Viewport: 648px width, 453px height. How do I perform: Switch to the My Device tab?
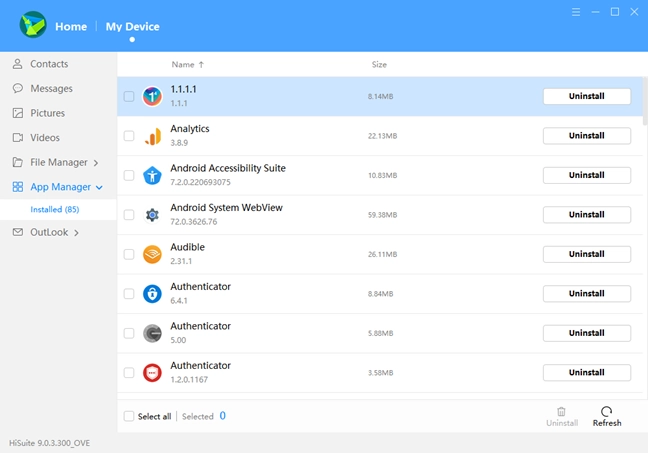tap(132, 26)
